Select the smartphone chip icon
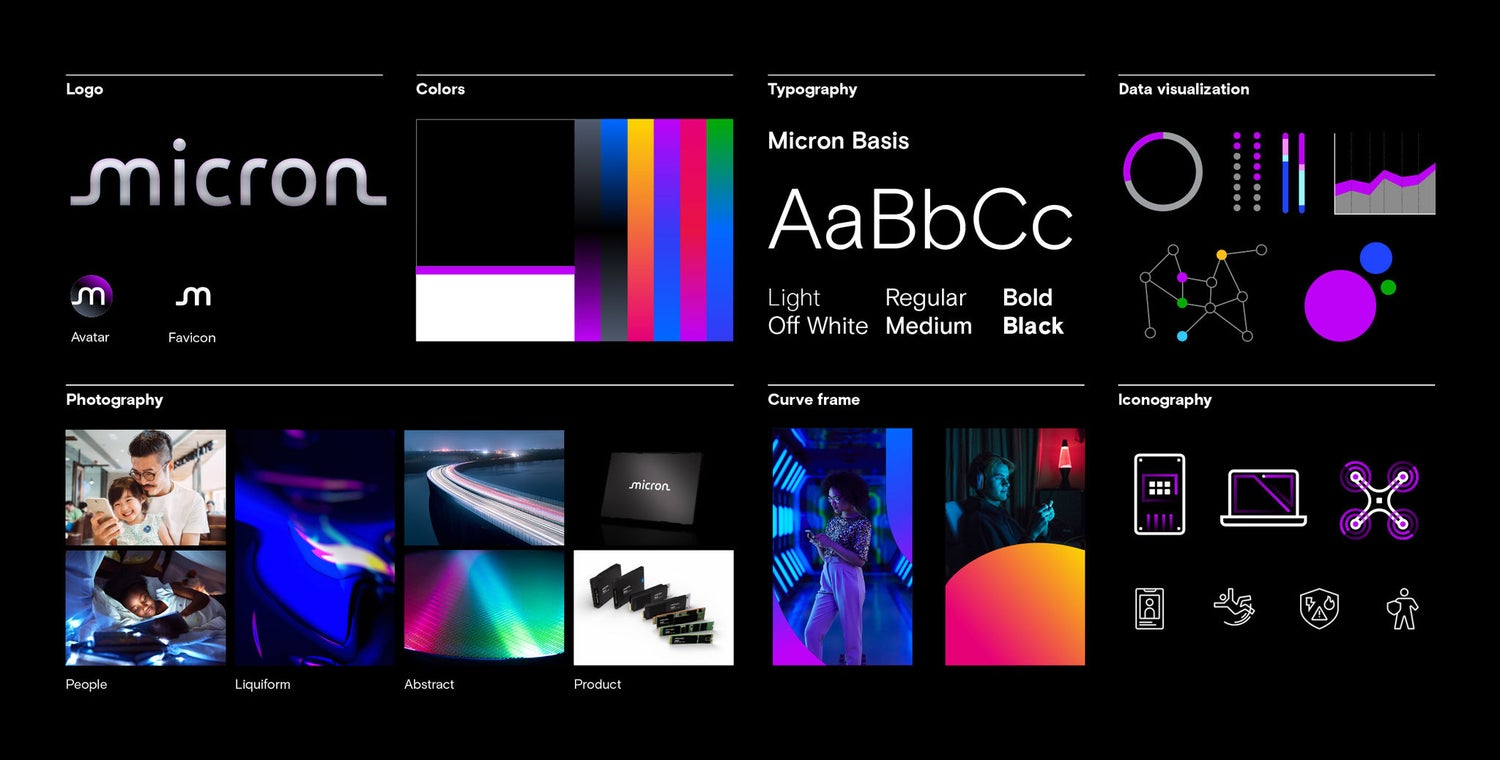 click(x=1160, y=494)
